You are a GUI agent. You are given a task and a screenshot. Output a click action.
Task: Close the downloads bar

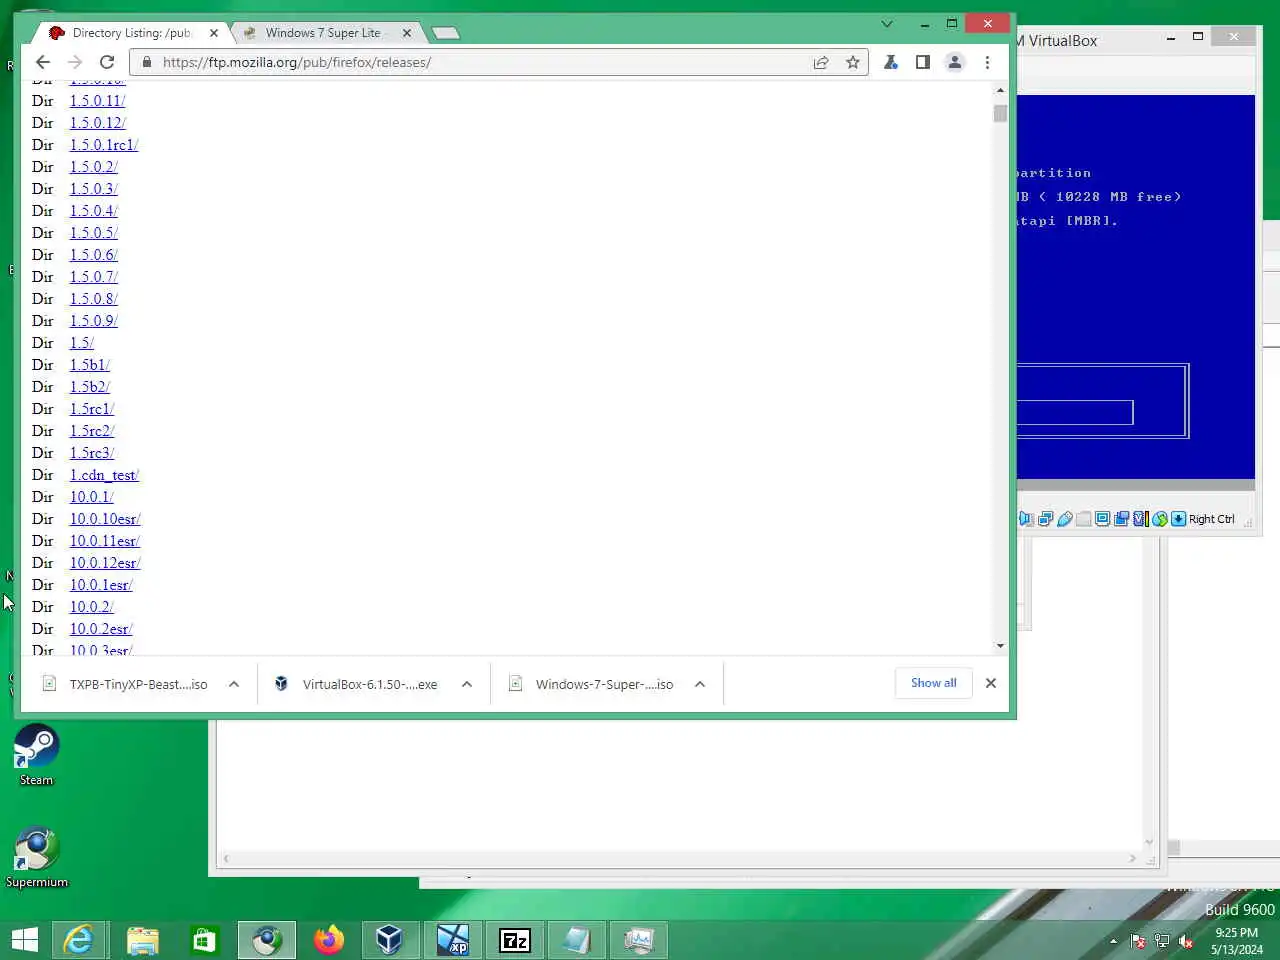(991, 683)
